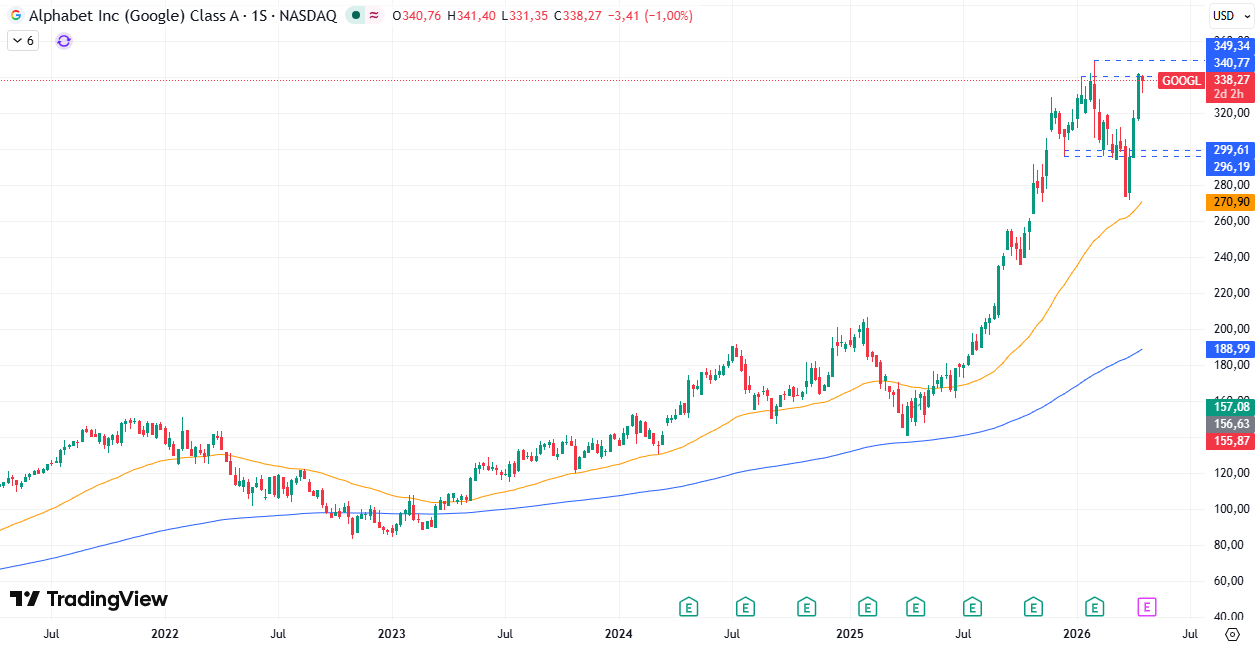The height and width of the screenshot is (647, 1257).
Task: Open the USD currency dropdown
Action: point(1230,16)
